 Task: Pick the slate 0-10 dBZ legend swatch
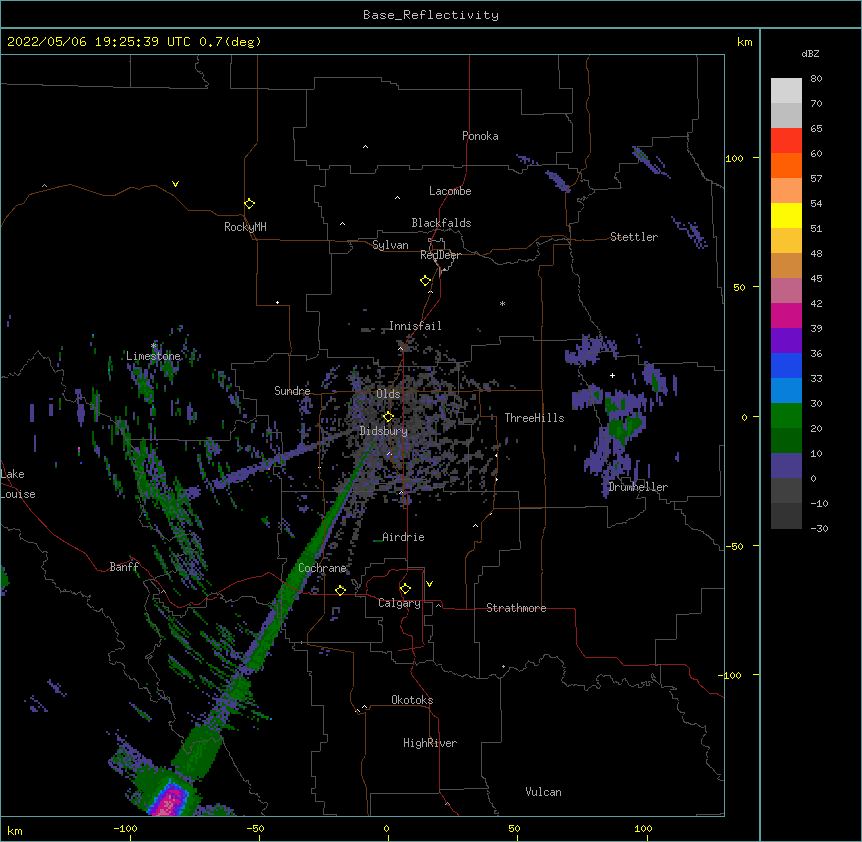coord(786,466)
